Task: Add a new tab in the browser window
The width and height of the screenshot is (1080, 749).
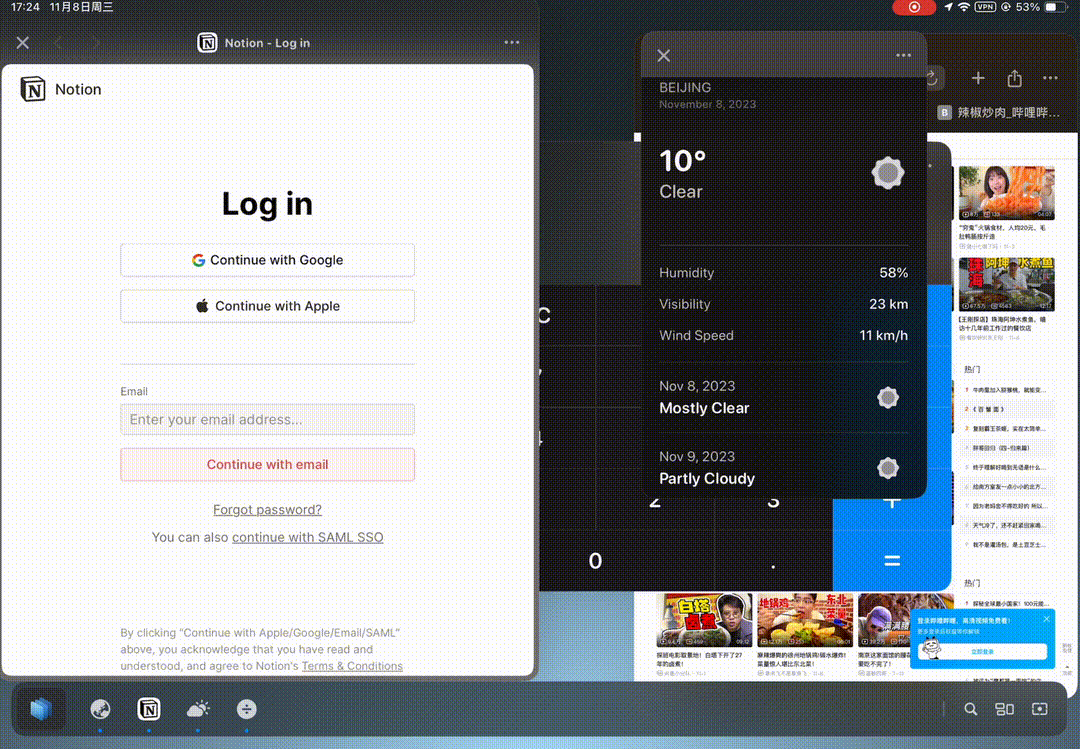Action: [x=978, y=79]
